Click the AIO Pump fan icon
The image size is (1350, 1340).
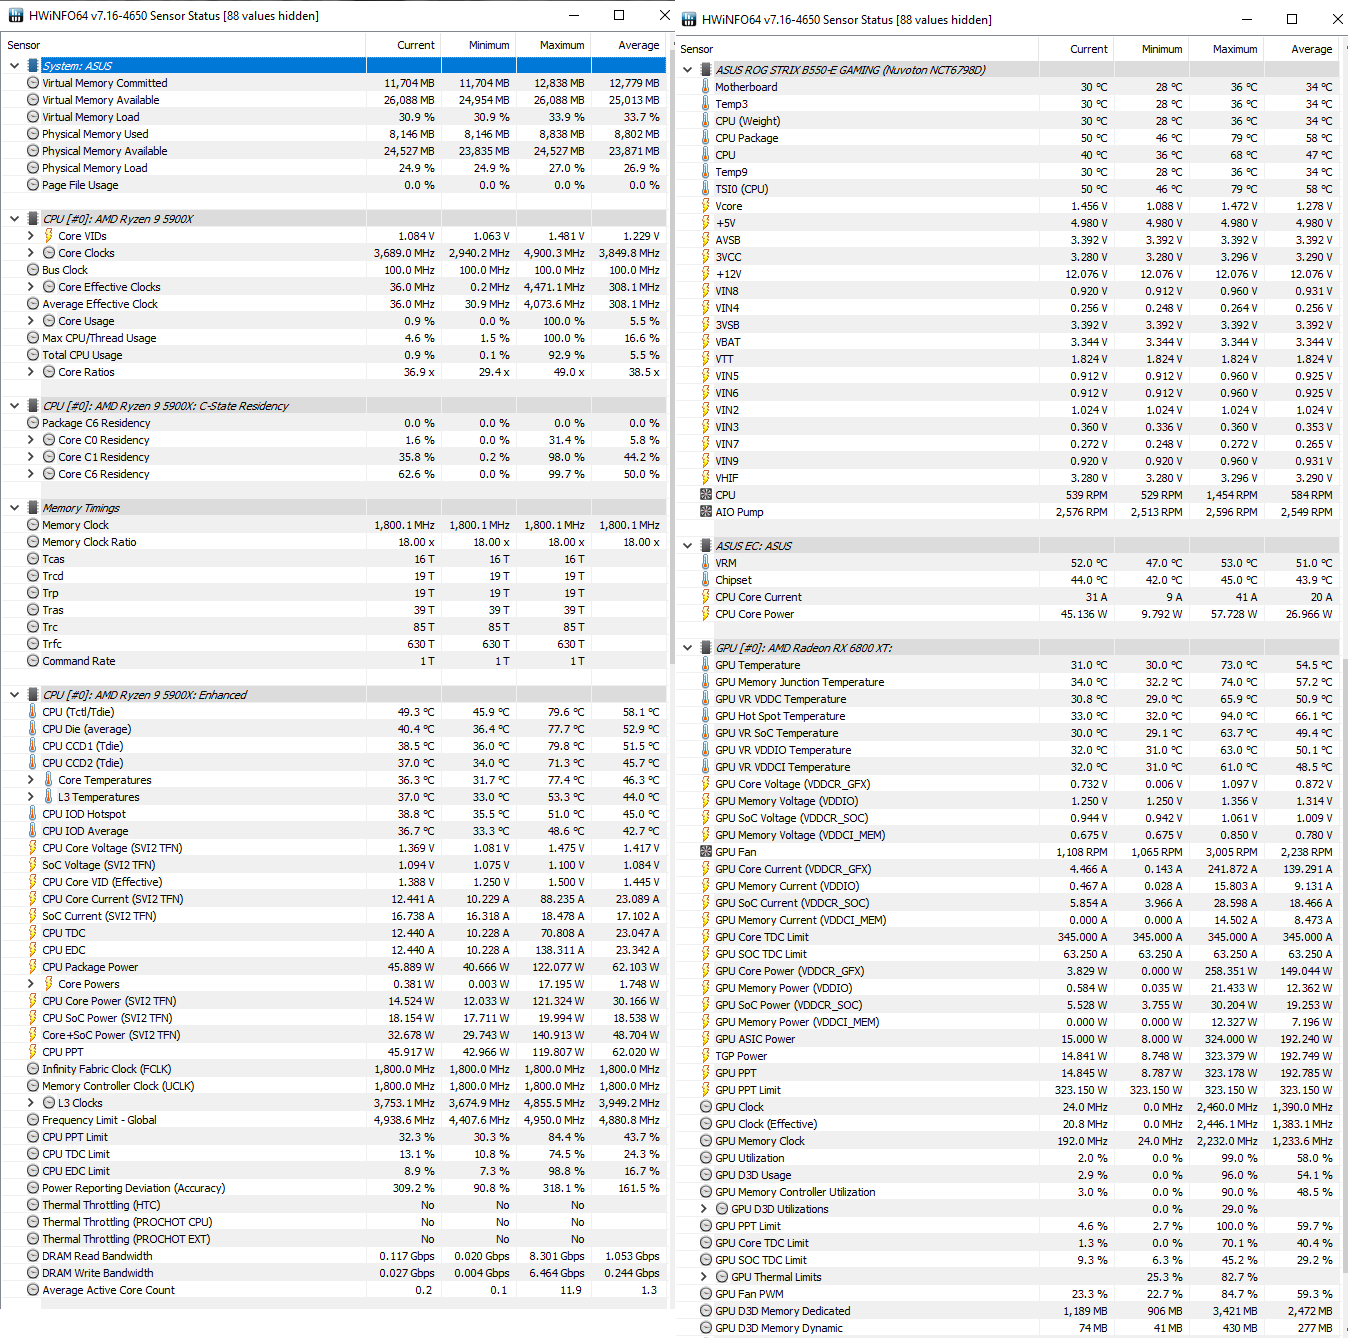[x=706, y=512]
